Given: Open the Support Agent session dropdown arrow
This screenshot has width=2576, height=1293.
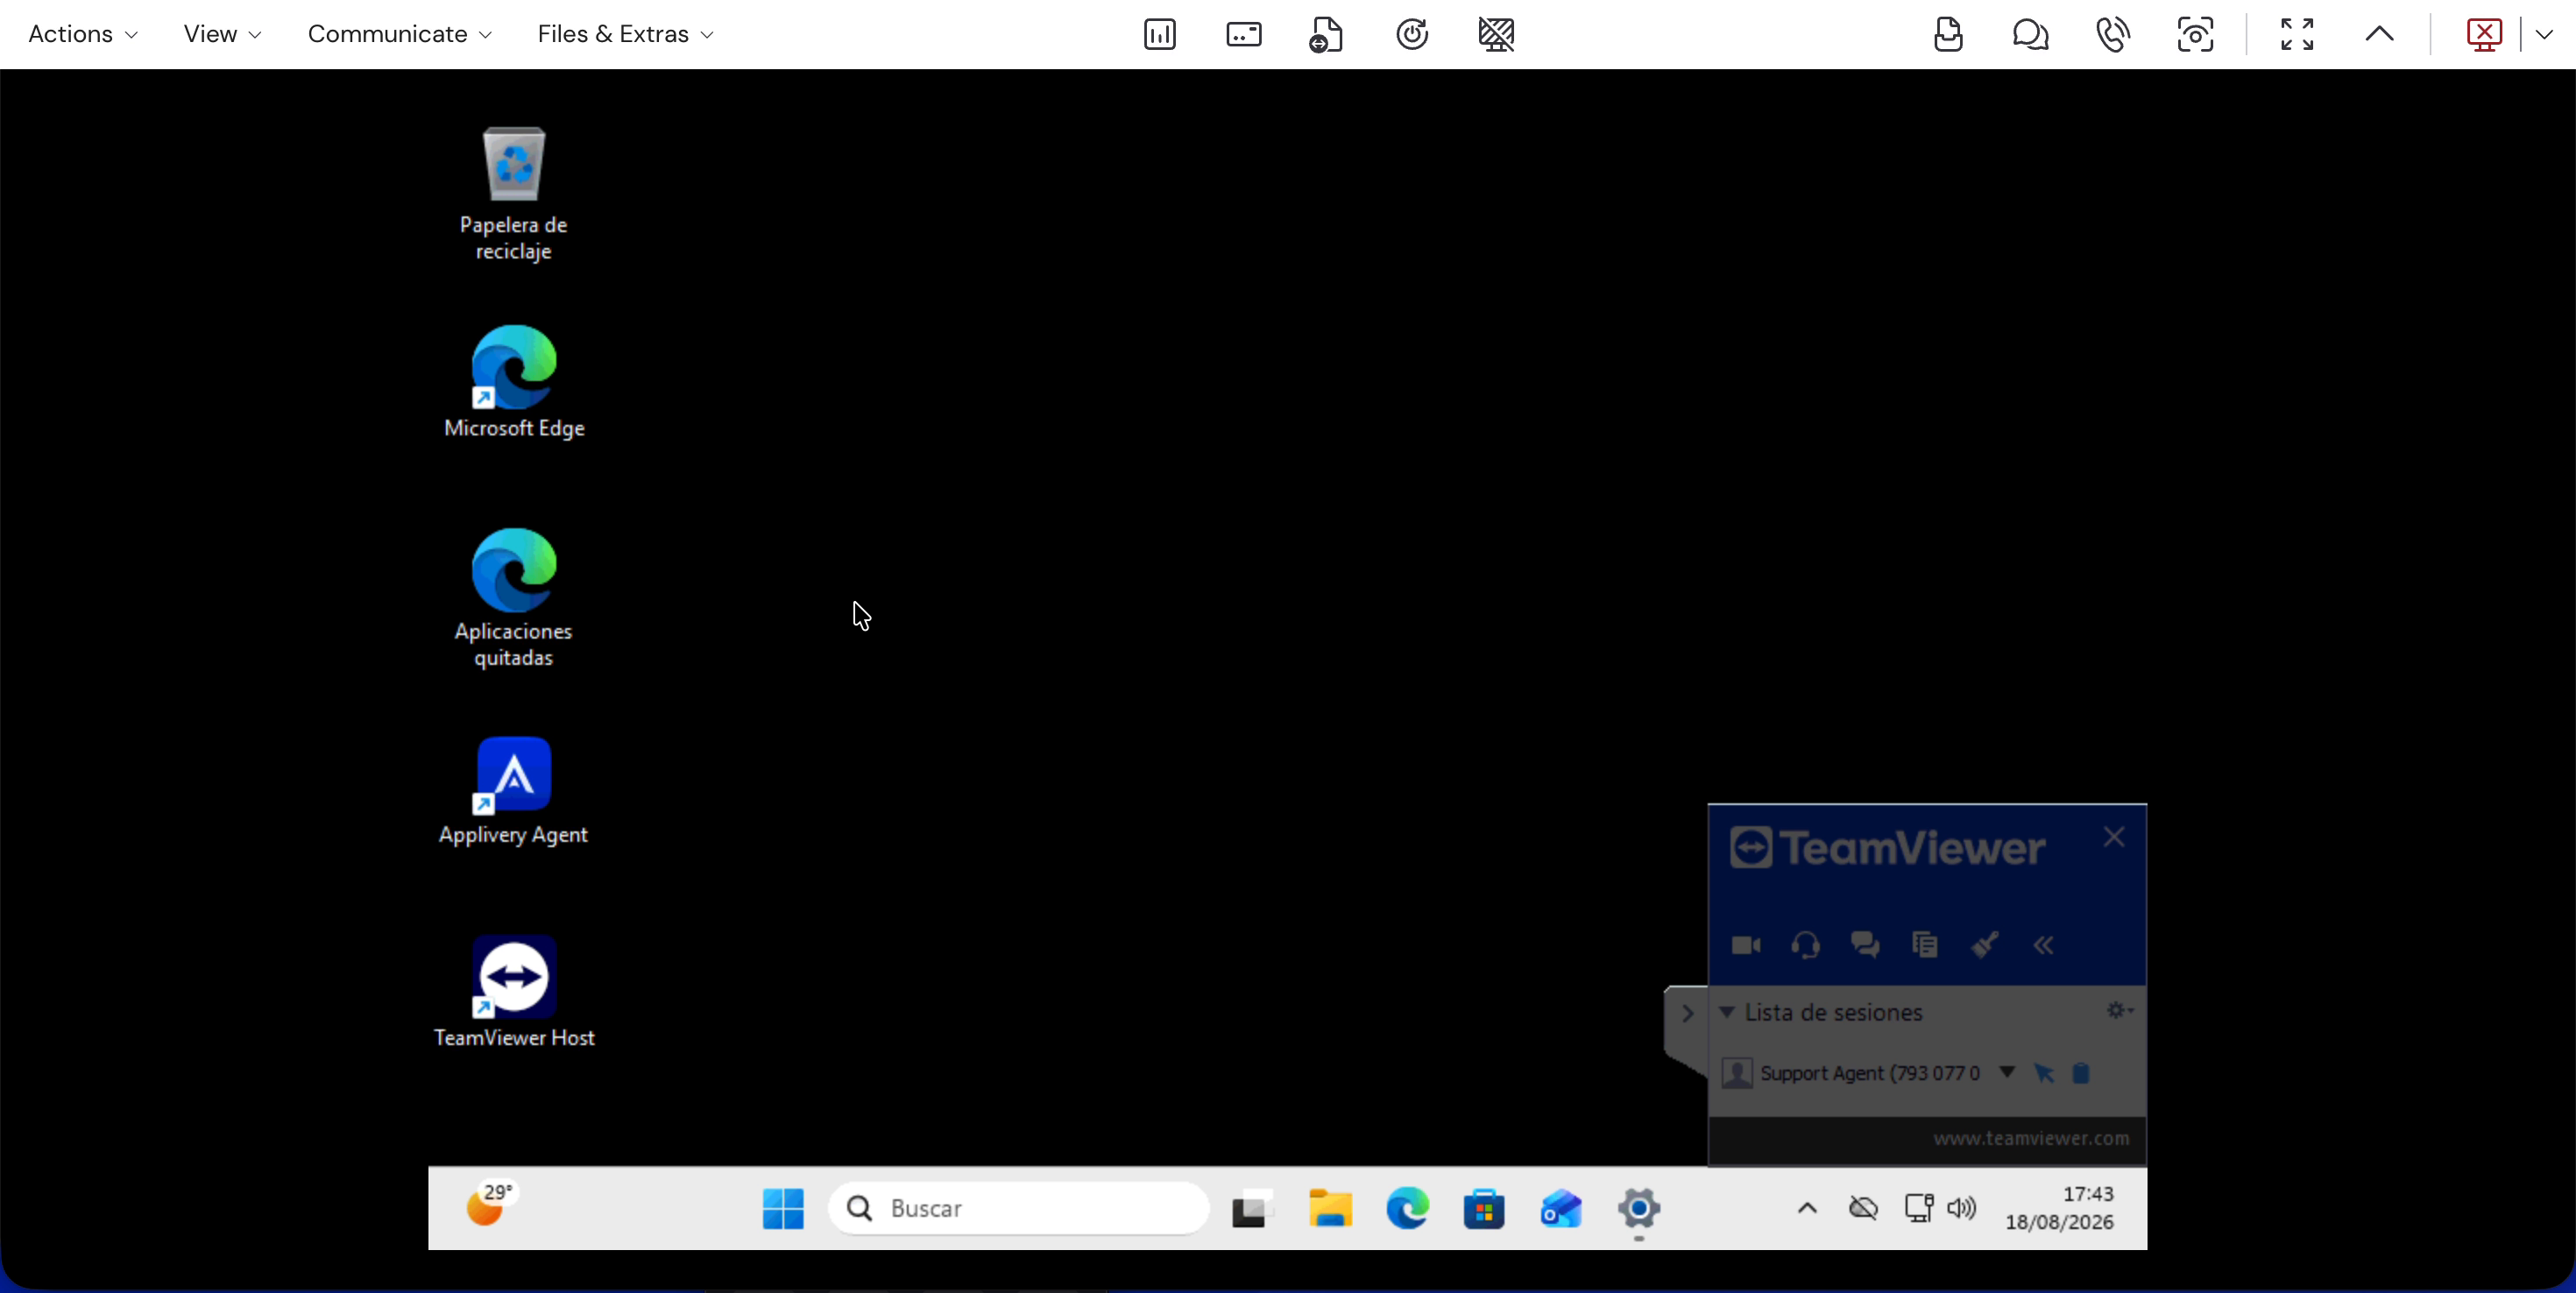Looking at the screenshot, I should [x=2006, y=1072].
